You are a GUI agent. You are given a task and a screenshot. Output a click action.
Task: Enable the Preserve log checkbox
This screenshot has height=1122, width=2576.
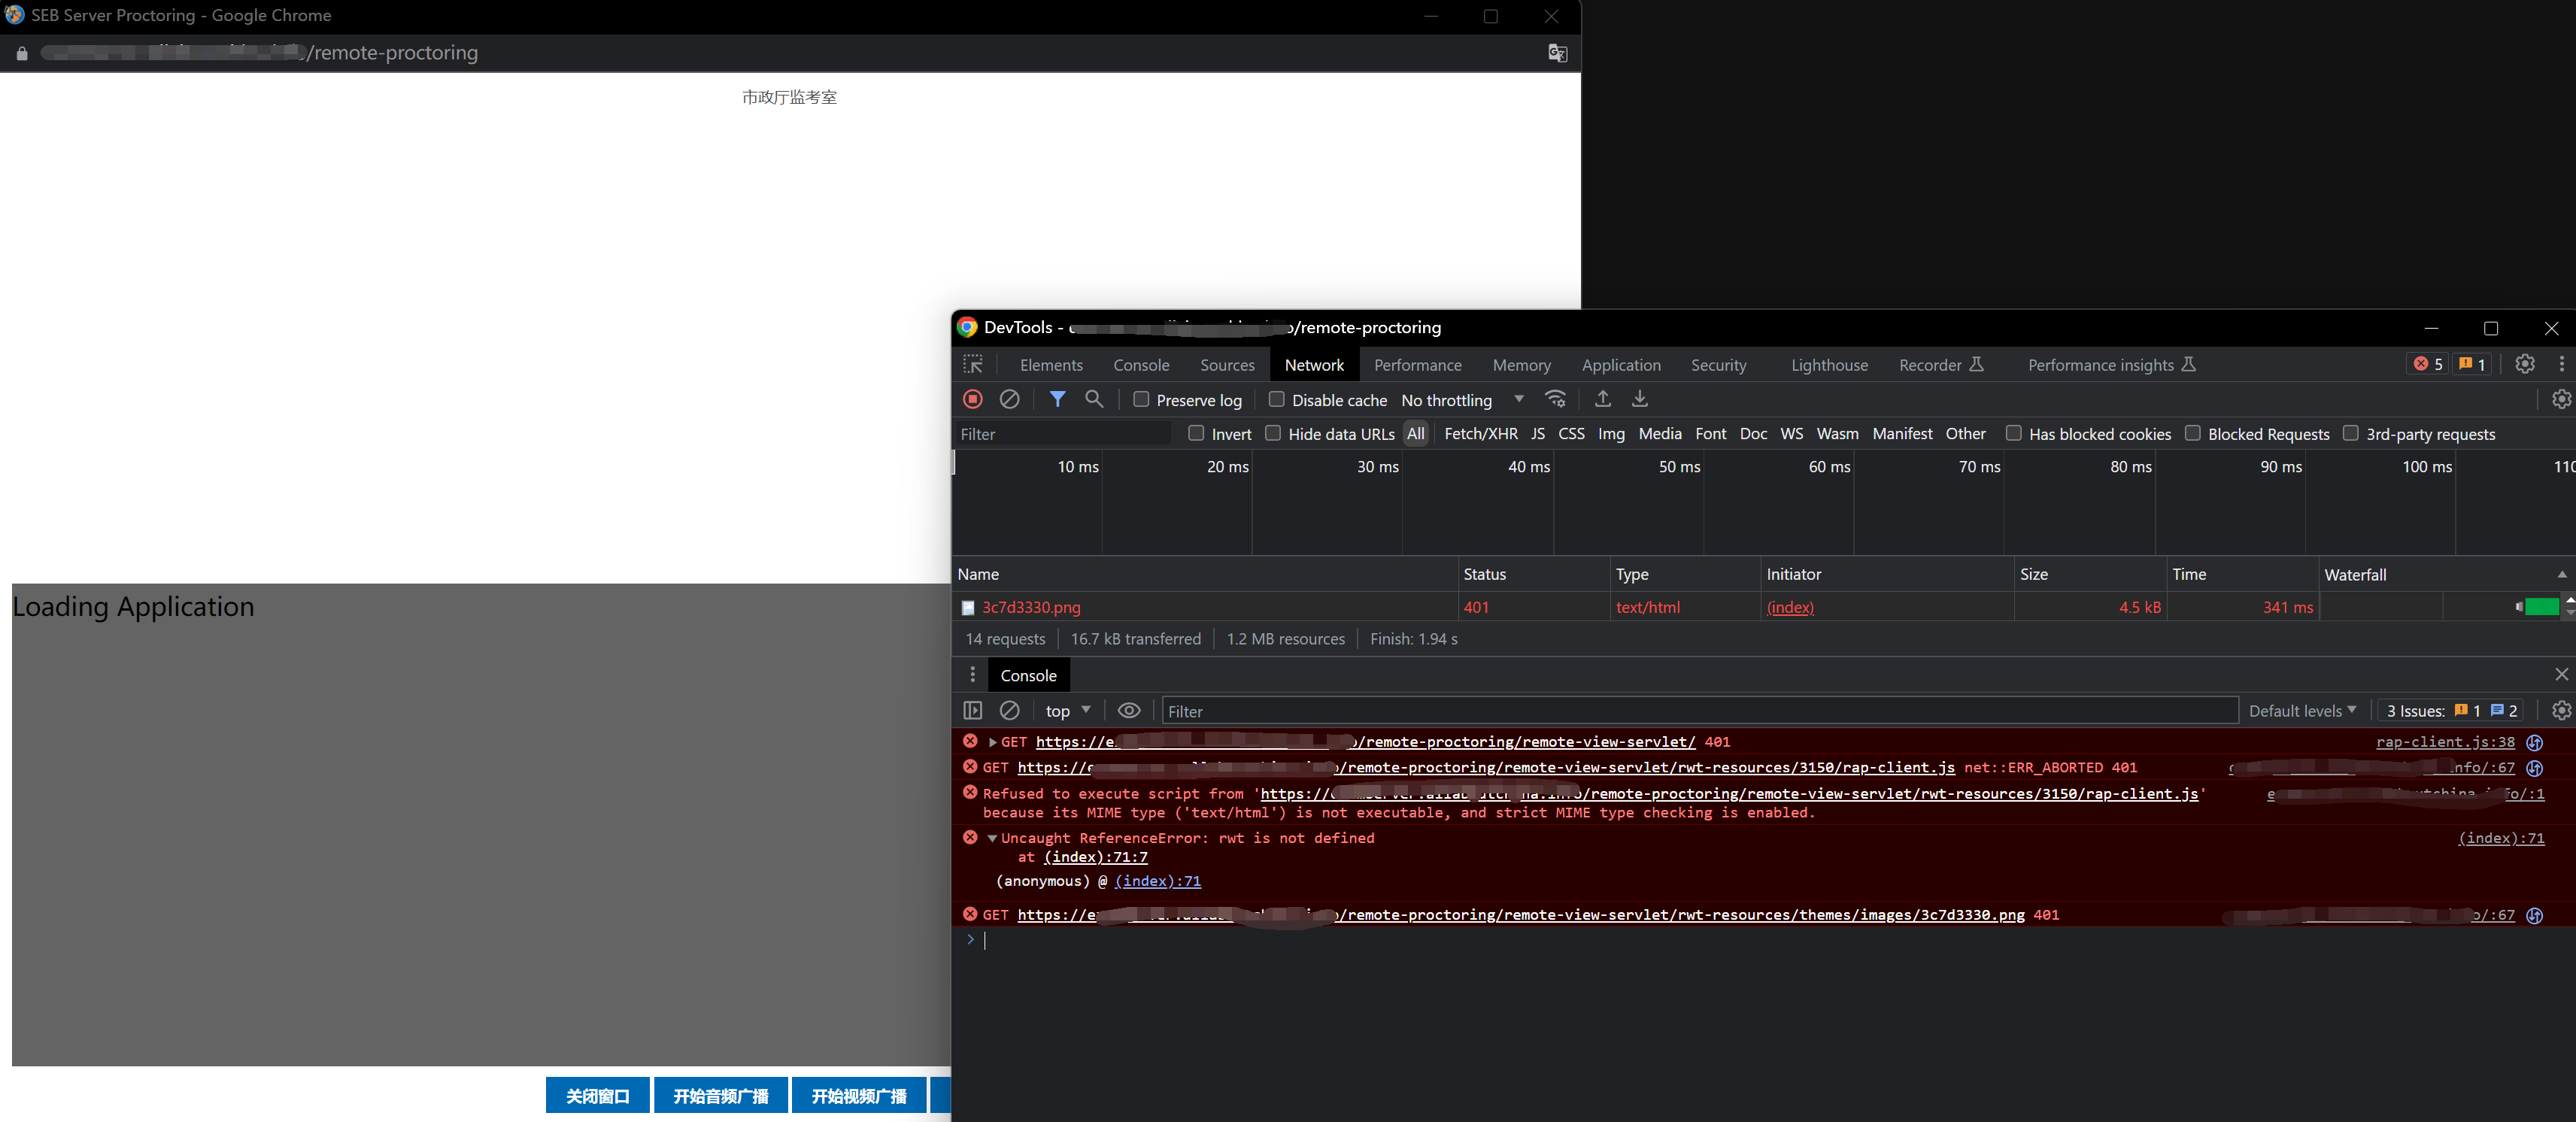(x=1140, y=399)
